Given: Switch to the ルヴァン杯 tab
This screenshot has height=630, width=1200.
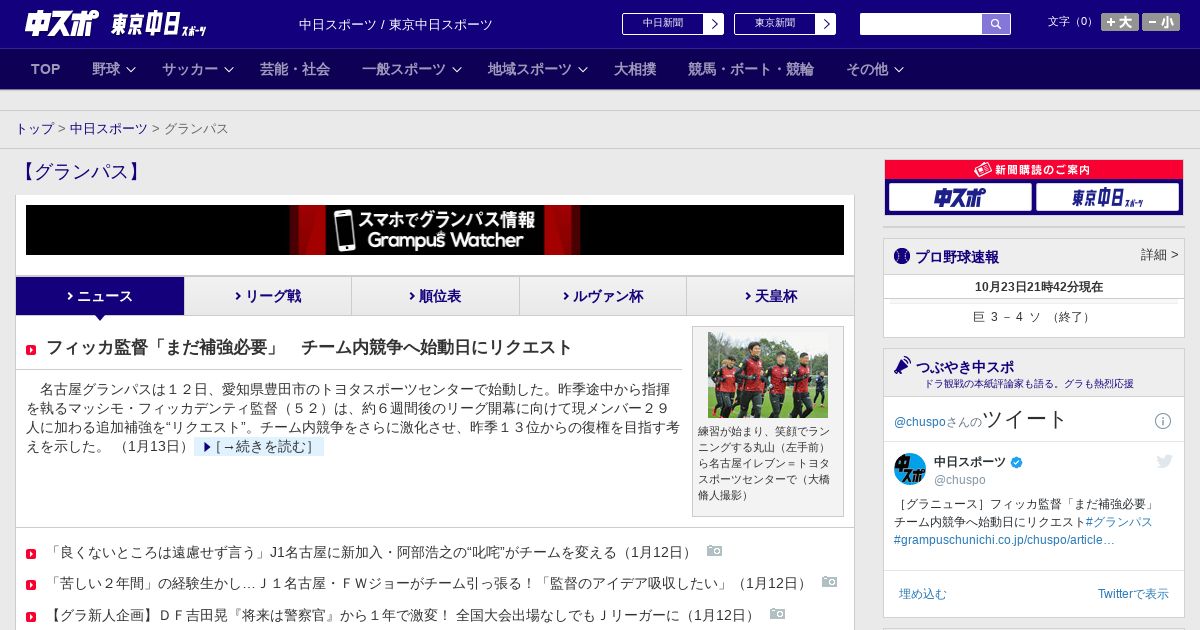Looking at the screenshot, I should point(603,296).
